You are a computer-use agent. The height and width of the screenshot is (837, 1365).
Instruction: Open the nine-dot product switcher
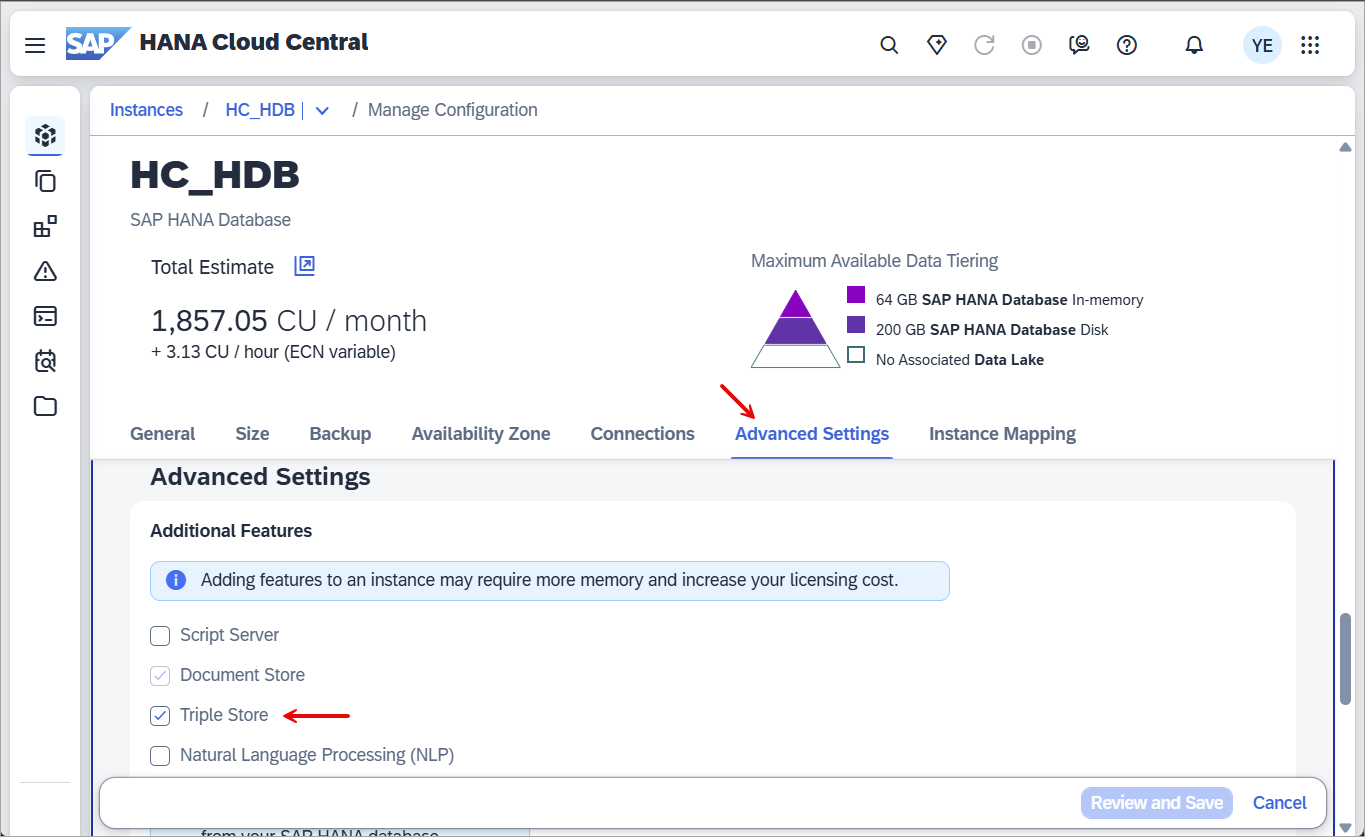1310,45
